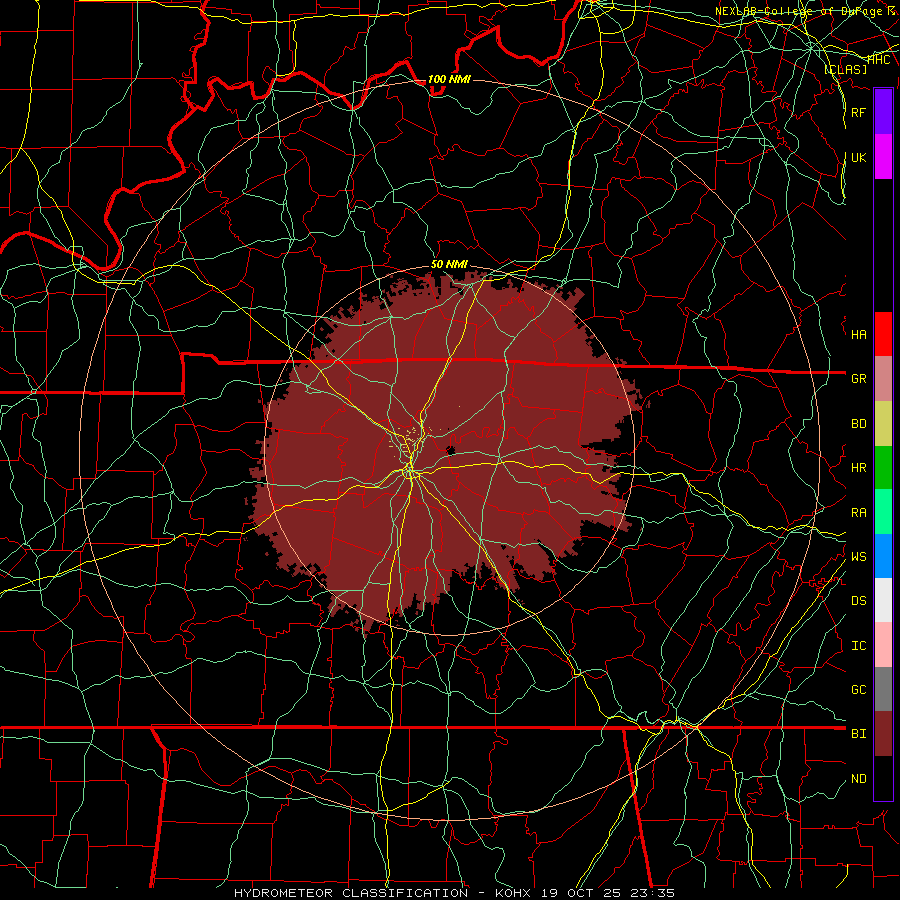Click the ND black legend swatch
The image size is (900, 900).
coord(883,778)
